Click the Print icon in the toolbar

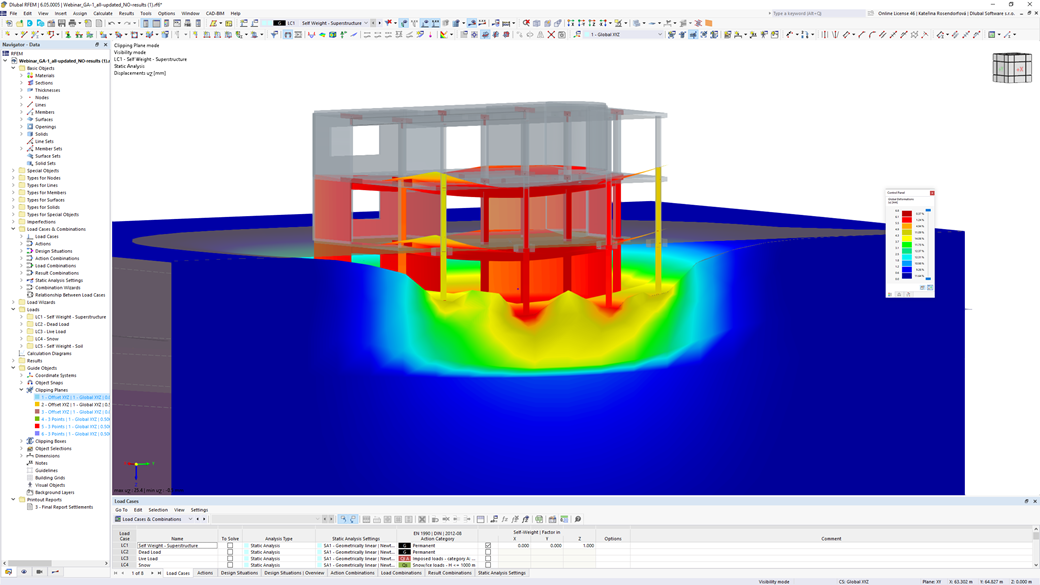[72, 22]
